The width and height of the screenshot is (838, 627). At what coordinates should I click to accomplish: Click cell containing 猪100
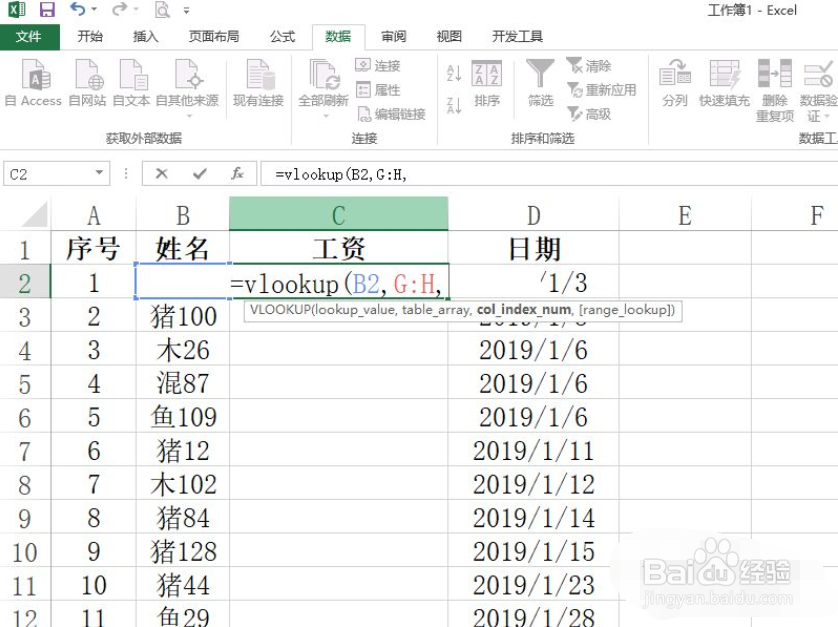point(183,316)
